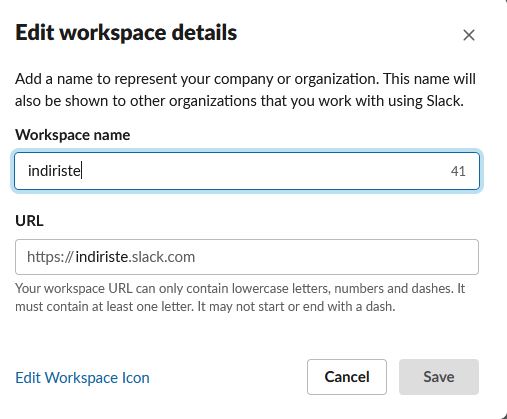Viewport: 507px width, 419px height.
Task: Place cursor on "indiriste" in the URL field
Action: click(102, 257)
